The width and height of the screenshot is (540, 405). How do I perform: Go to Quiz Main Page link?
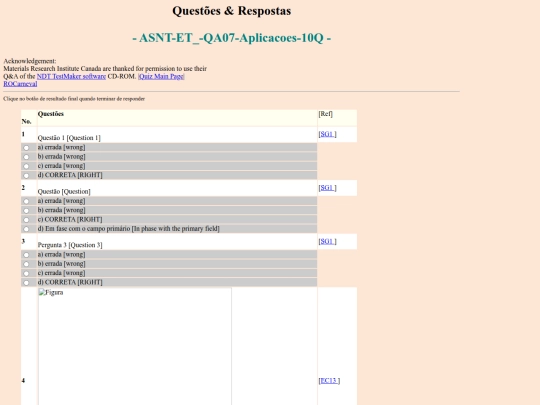pos(161,76)
